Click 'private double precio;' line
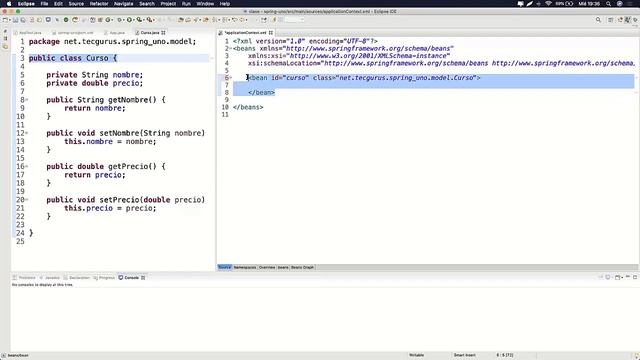Screen dimensions: 640x360 [x=95, y=83]
